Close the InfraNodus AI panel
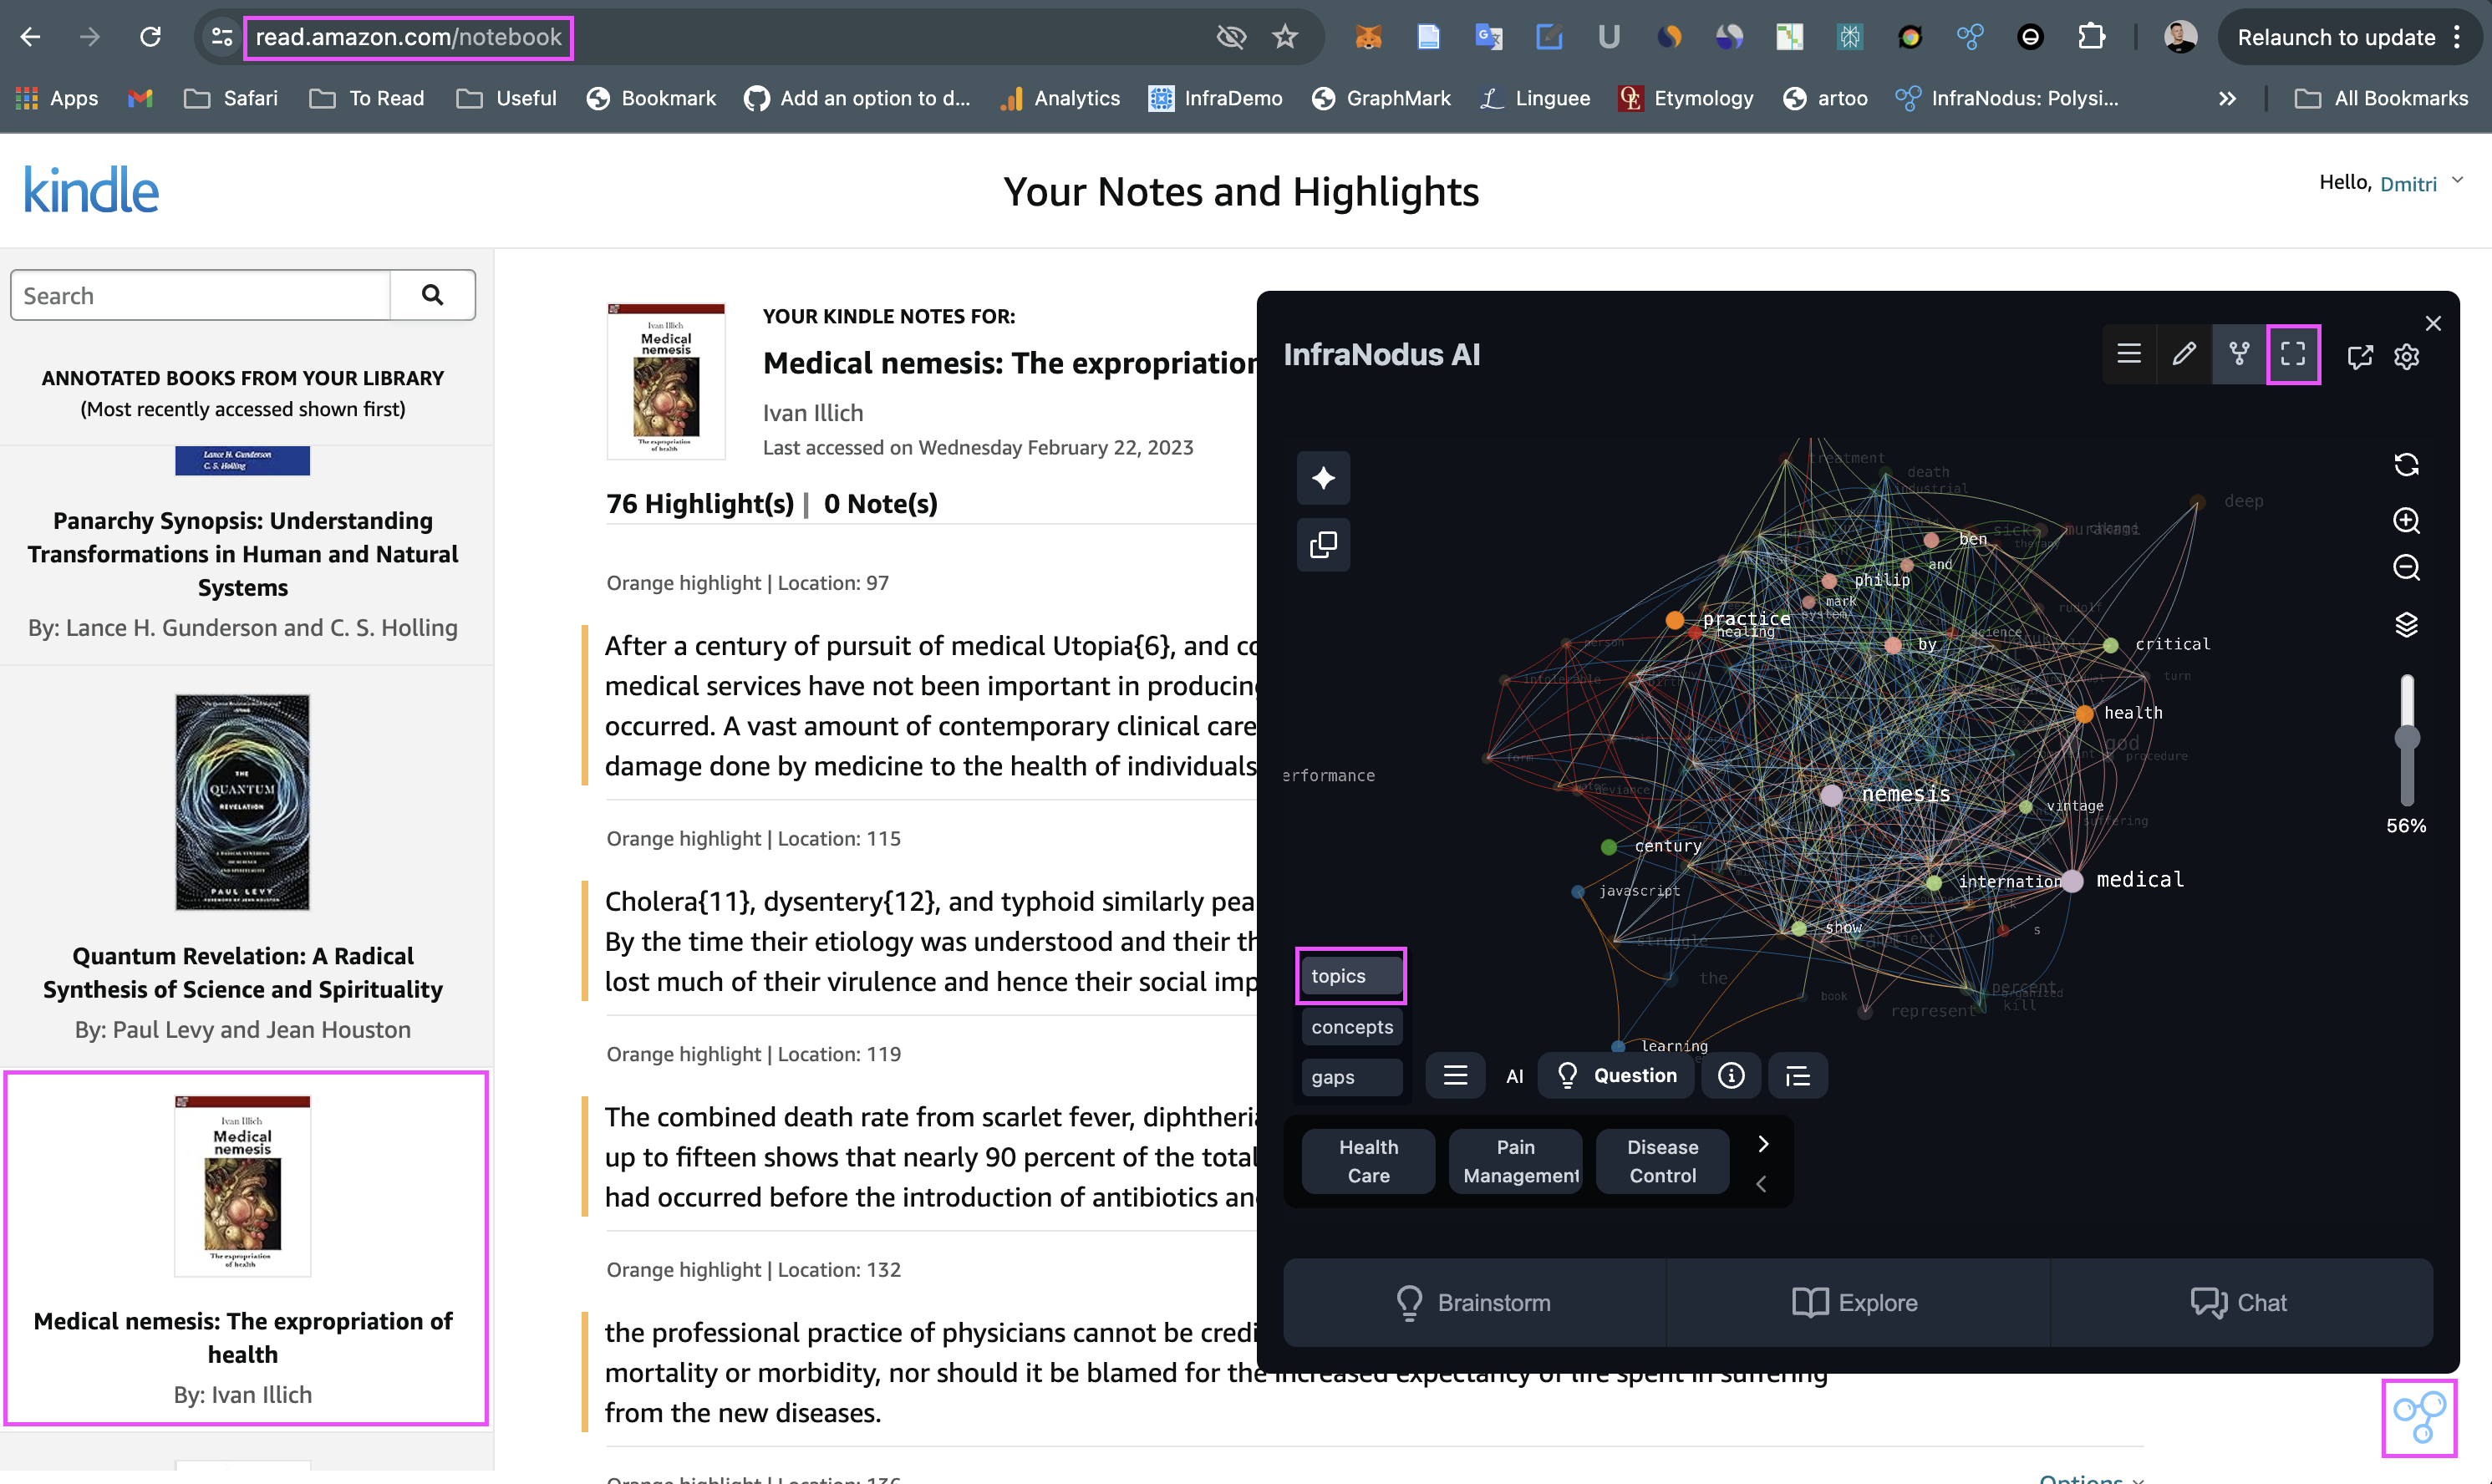Viewport: 2492px width, 1484px height. tap(2433, 323)
